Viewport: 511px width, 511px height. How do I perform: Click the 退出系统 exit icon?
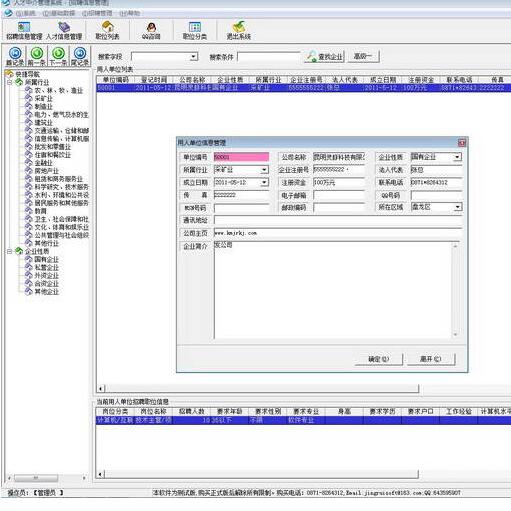[239, 31]
